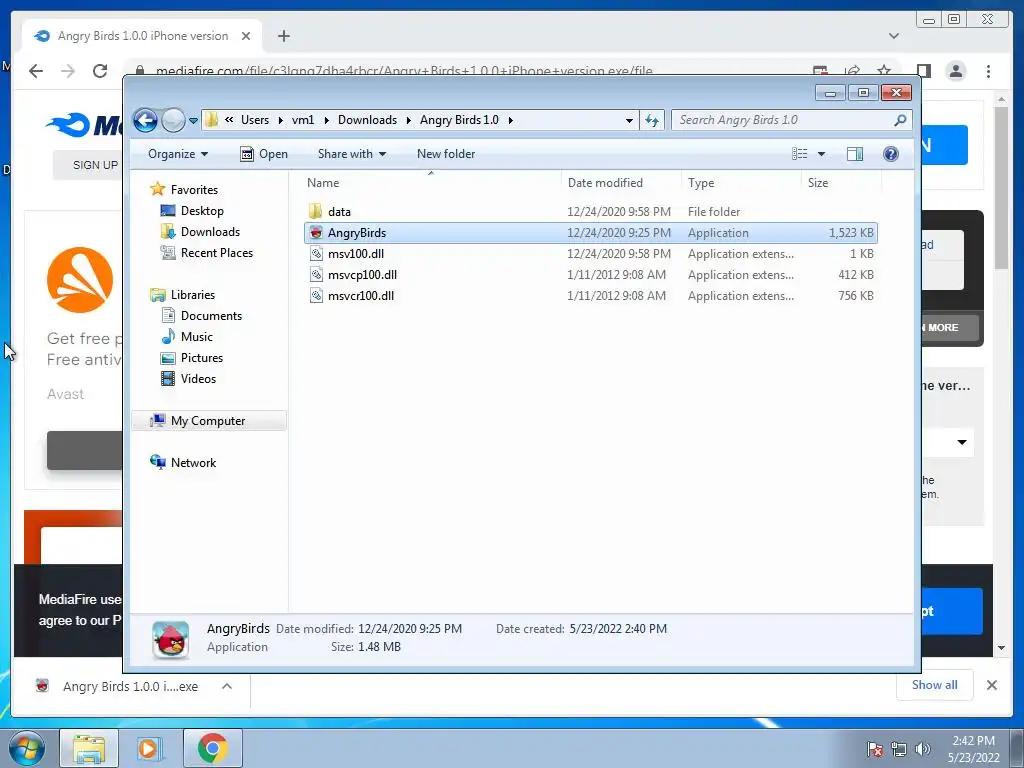Viewport: 1024px width, 768px height.
Task: Select the data folder icon
Action: 315,212
